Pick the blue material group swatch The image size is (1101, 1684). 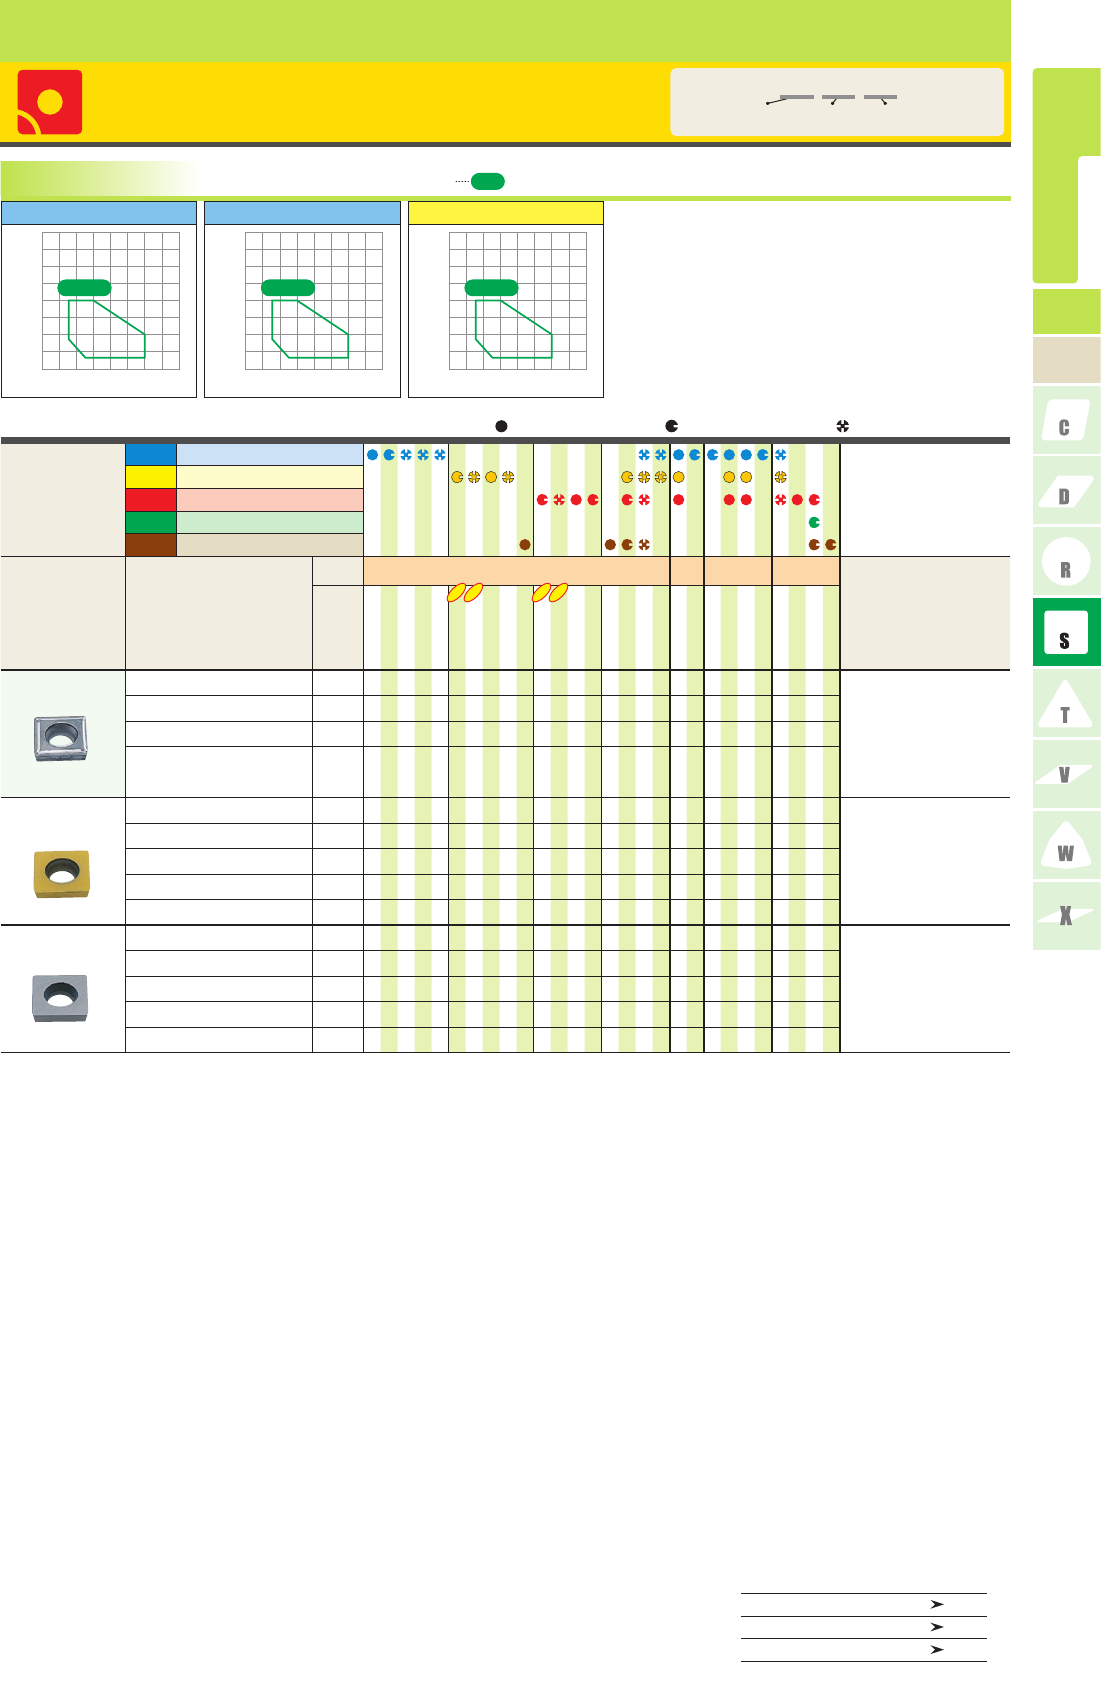151,454
